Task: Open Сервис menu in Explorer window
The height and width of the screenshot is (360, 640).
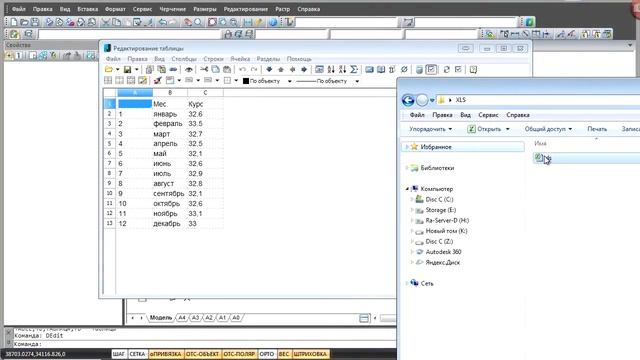Action: [x=488, y=115]
